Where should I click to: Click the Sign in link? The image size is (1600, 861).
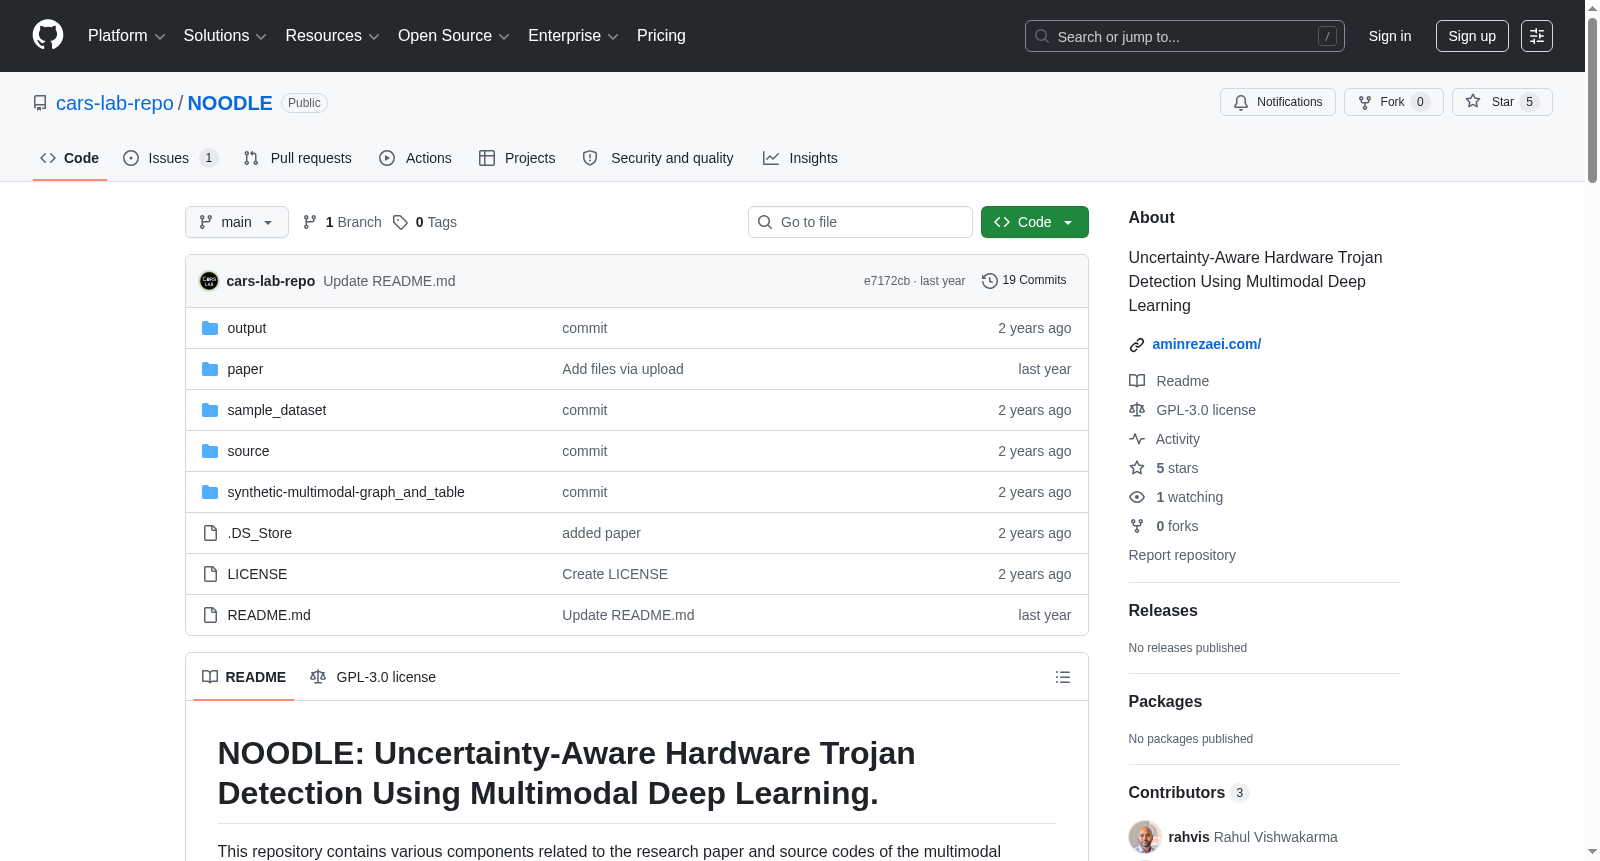tap(1390, 36)
